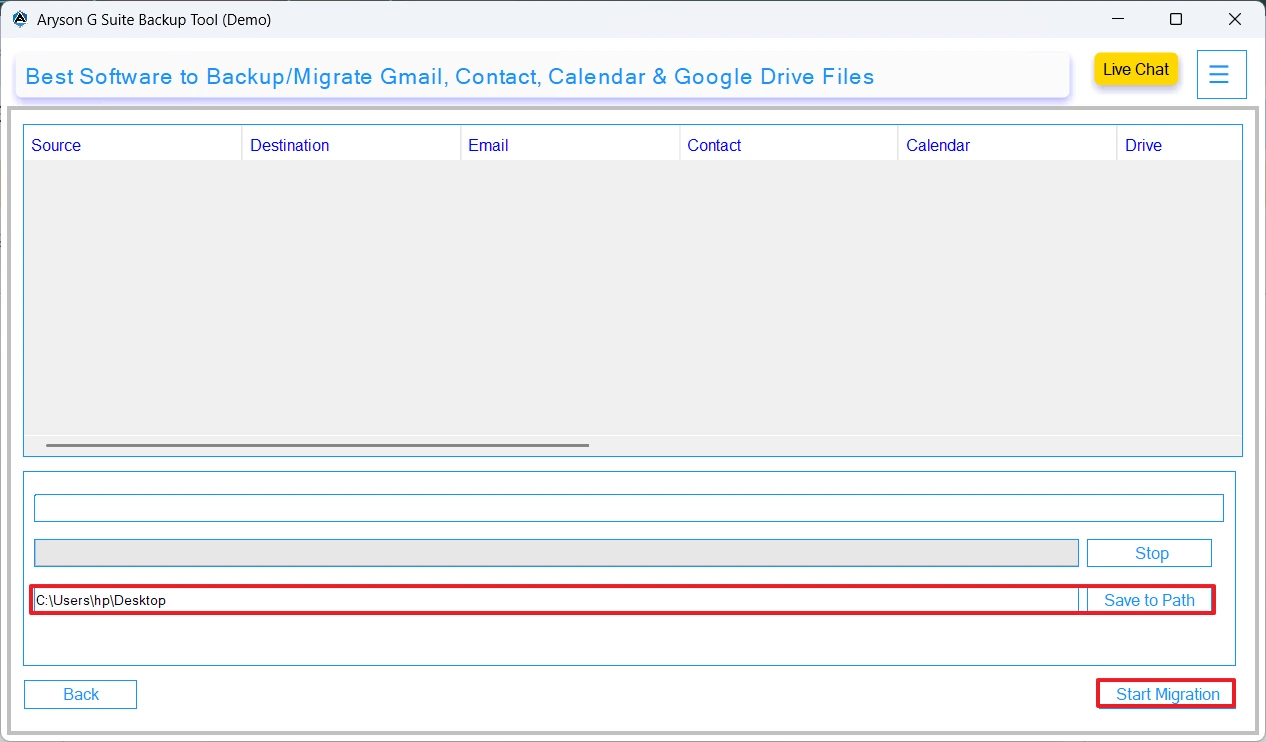The height and width of the screenshot is (742, 1266).
Task: Open Live Chat support
Action: pyautogui.click(x=1136, y=69)
